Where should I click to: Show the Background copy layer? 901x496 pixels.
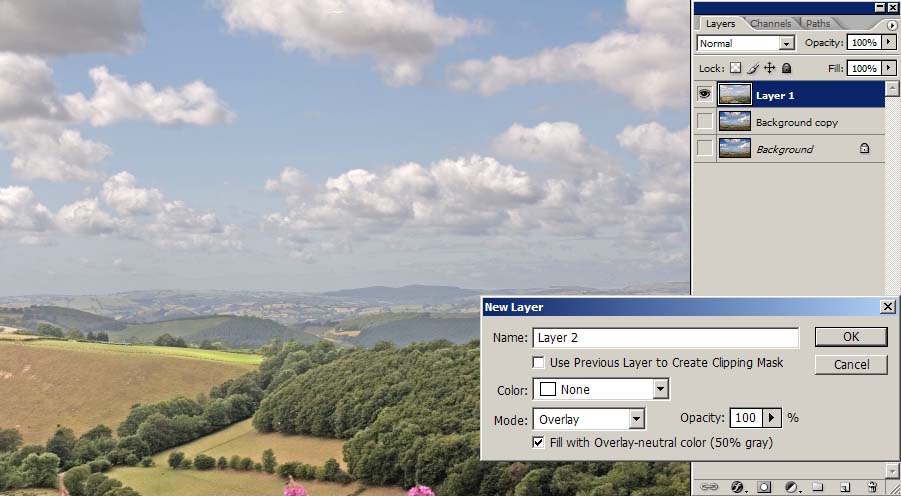tap(704, 121)
